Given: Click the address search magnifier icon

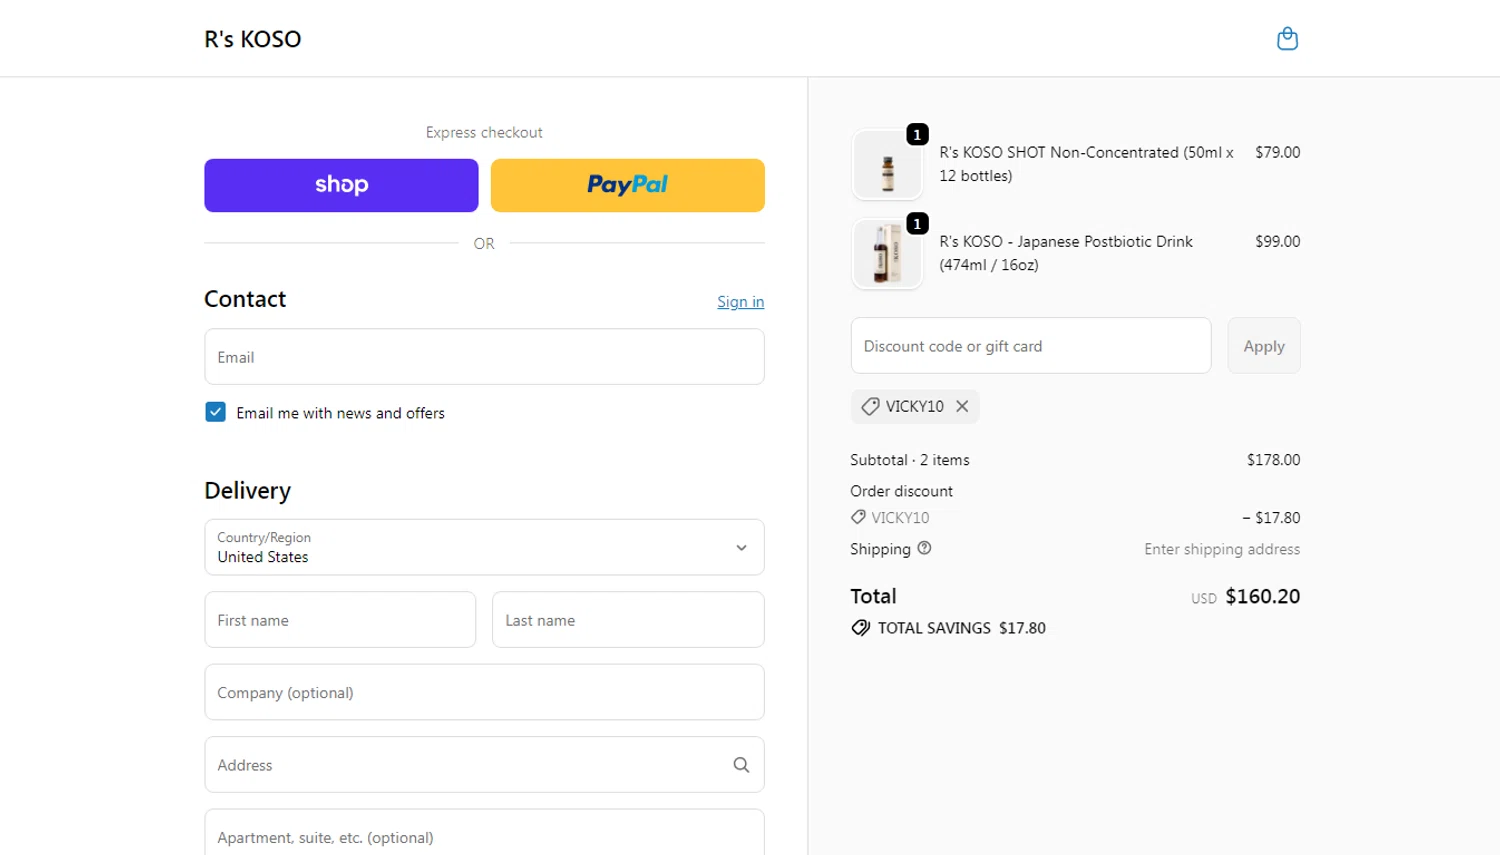Looking at the screenshot, I should [x=741, y=765].
